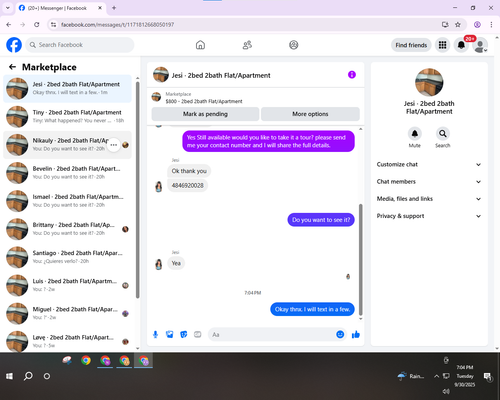Screen dimensions: 500x400
Task: Focus the Search Facebook field
Action: coord(80,45)
